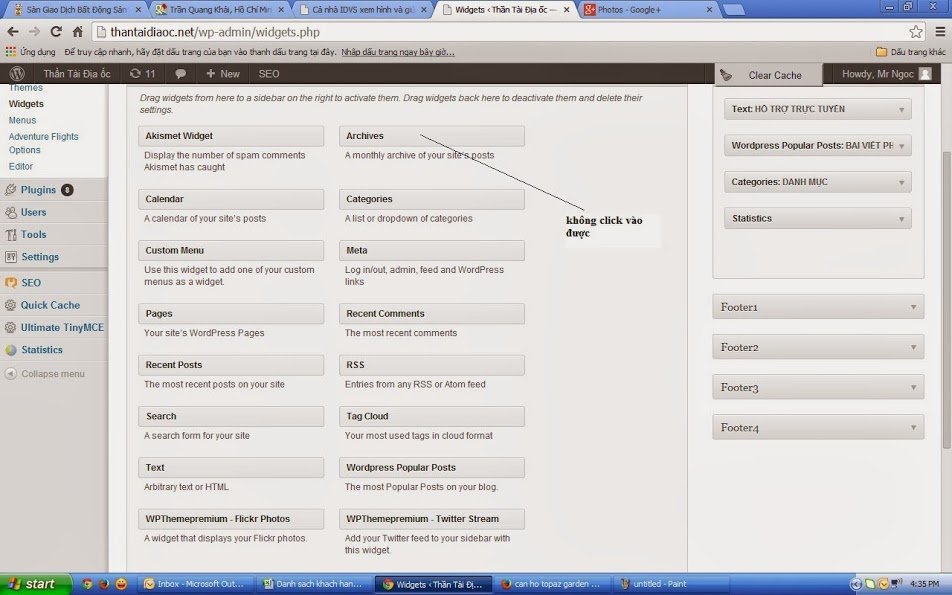This screenshot has width=952, height=595.
Task: Collapse the admin menu
Action: pos(44,374)
